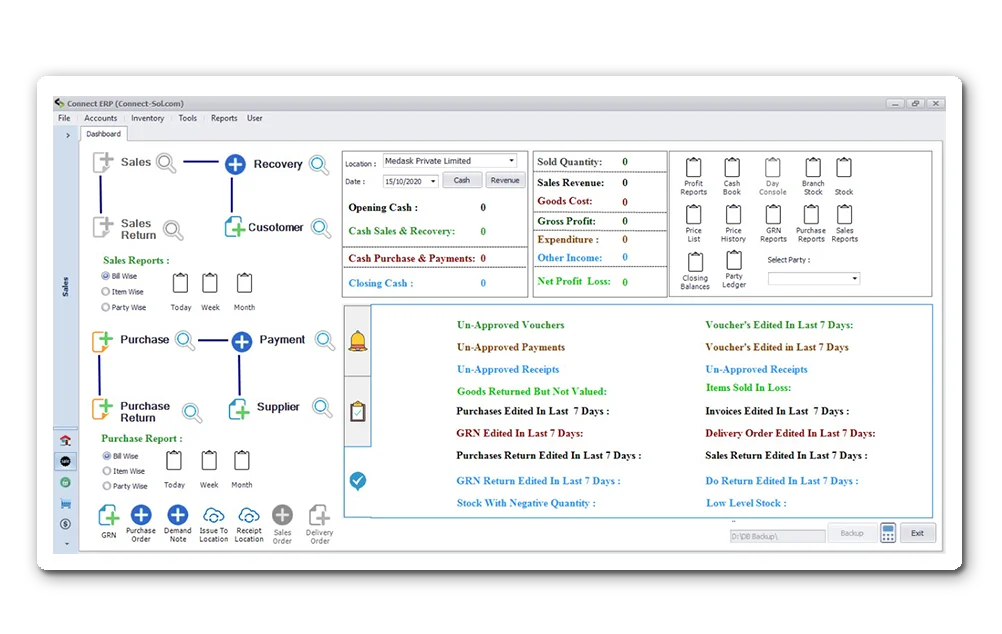The height and width of the screenshot is (634, 1002).
Task: Open the User menu
Action: tap(255, 118)
